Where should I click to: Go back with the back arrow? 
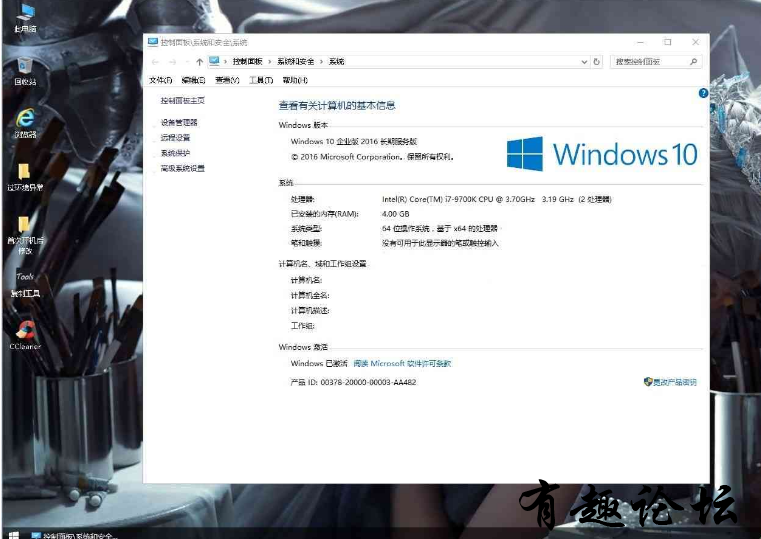click(x=155, y=62)
